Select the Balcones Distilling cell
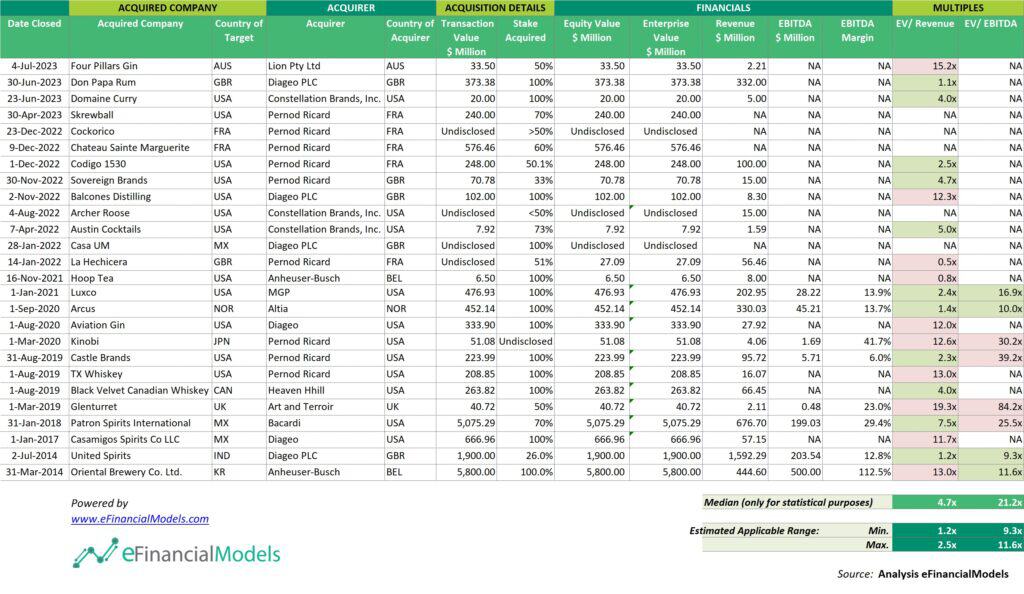This screenshot has width=1024, height=594. pyautogui.click(x=140, y=196)
